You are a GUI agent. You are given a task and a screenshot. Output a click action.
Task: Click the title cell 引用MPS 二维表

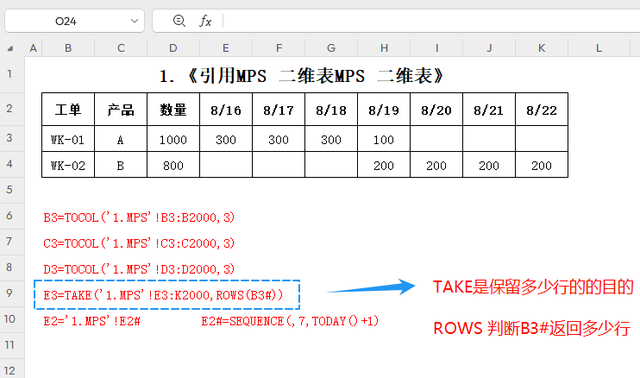[302, 76]
